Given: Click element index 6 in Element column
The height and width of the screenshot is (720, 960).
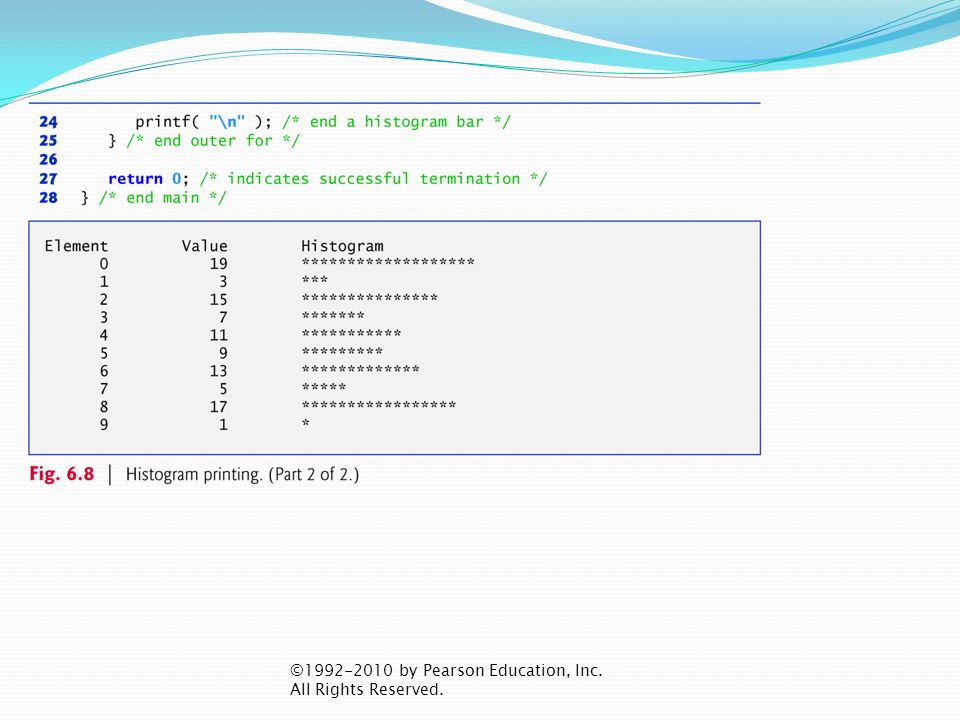Looking at the screenshot, I should coord(103,371).
